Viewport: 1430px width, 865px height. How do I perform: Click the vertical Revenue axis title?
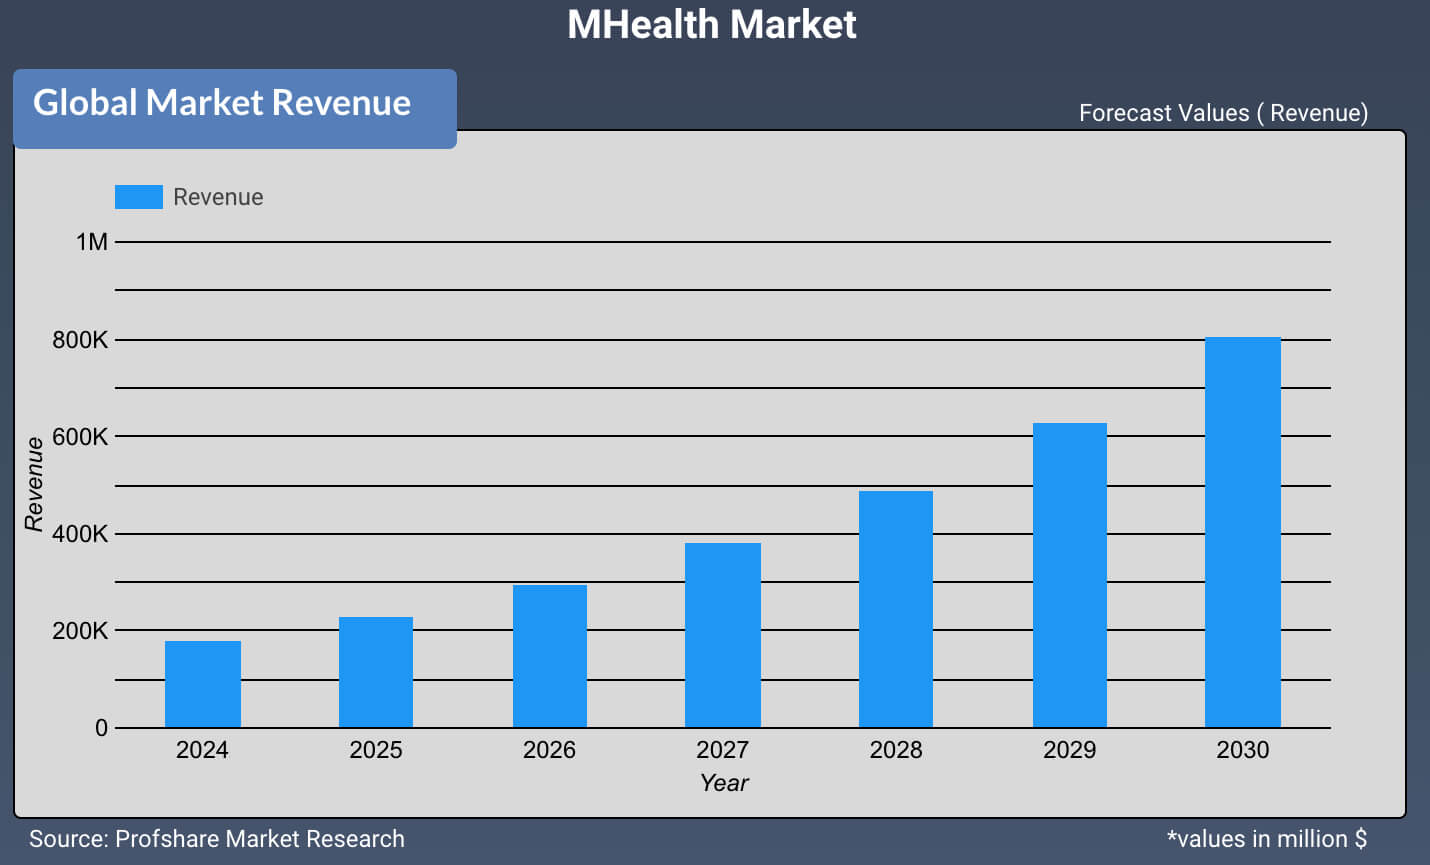click(34, 484)
